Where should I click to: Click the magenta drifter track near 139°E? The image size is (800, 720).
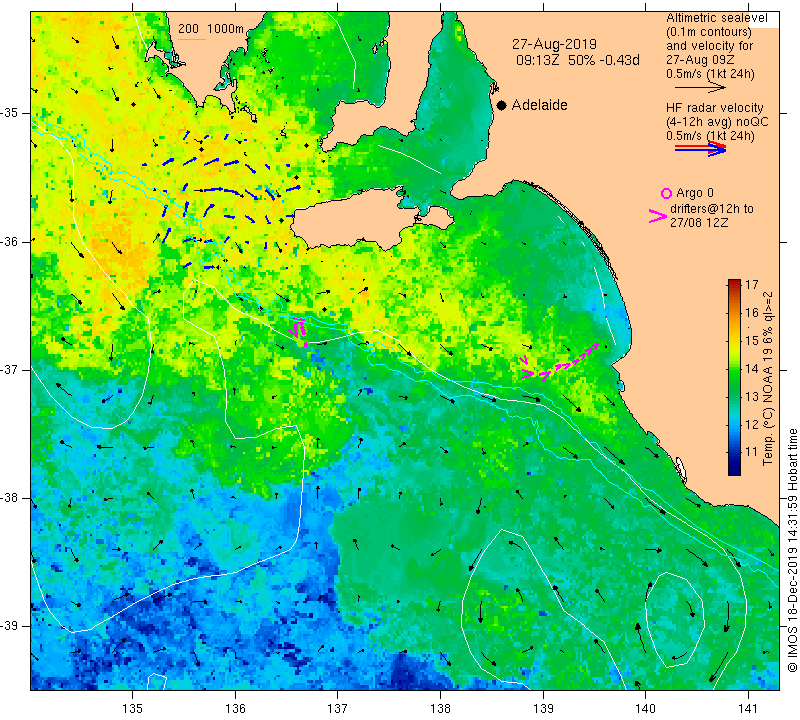[559, 364]
